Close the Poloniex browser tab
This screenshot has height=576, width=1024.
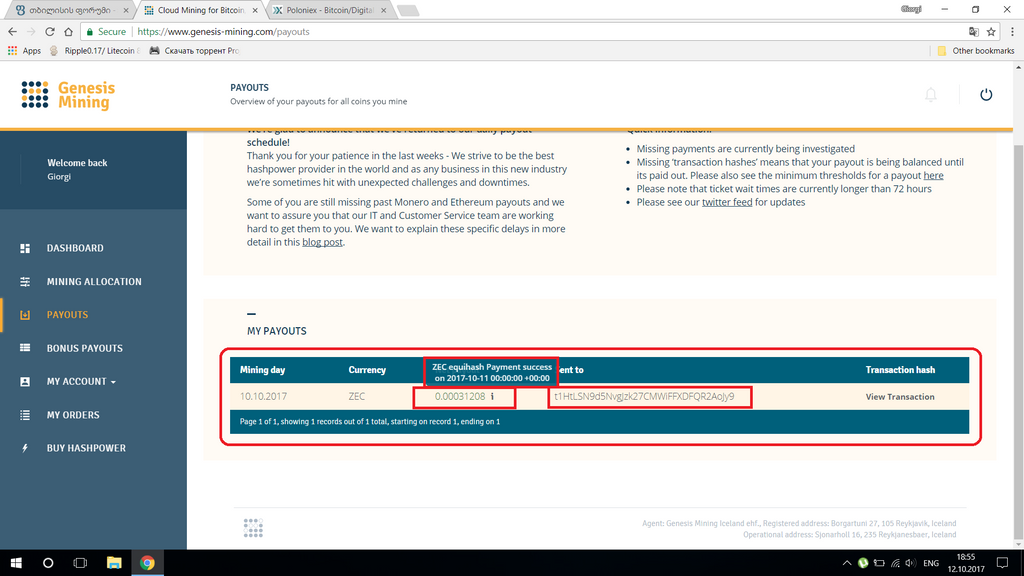pyautogui.click(x=383, y=10)
